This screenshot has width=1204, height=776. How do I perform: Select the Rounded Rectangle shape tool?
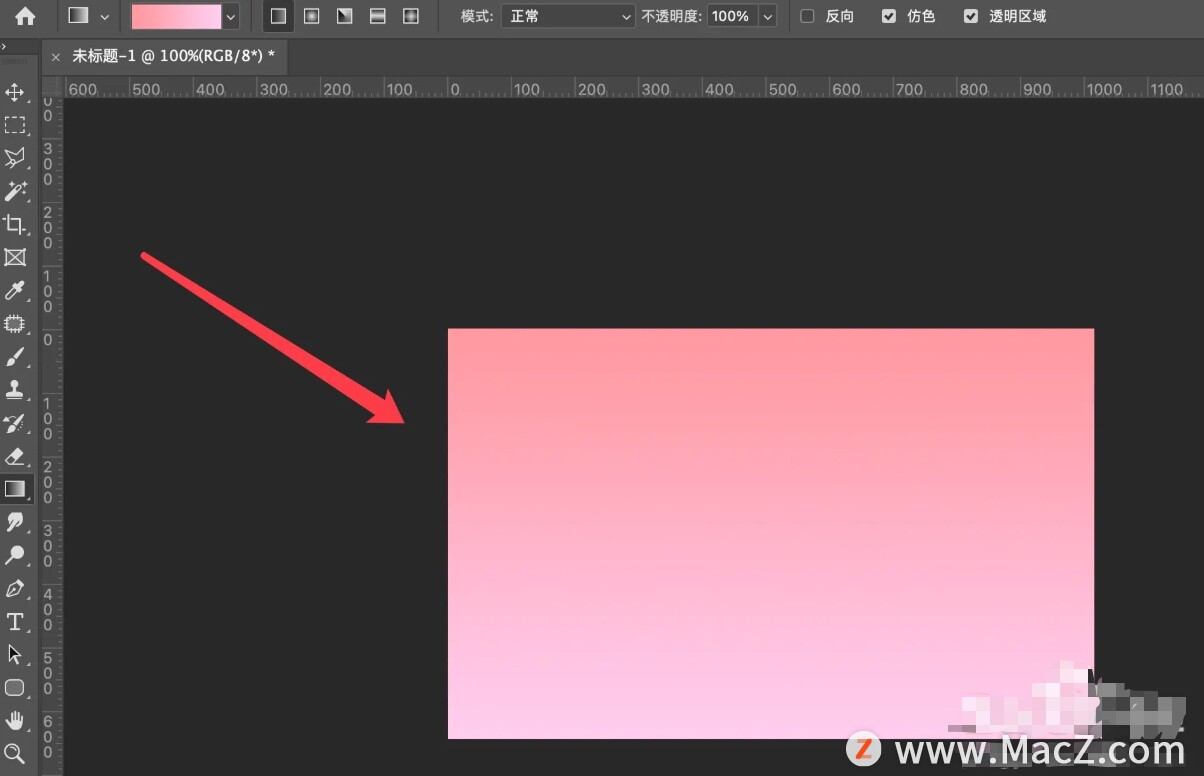coord(15,687)
